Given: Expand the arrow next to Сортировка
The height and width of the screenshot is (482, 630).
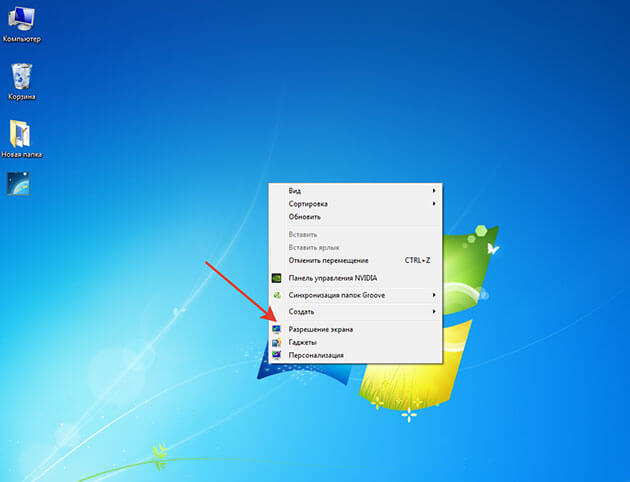Looking at the screenshot, I should click(x=434, y=204).
